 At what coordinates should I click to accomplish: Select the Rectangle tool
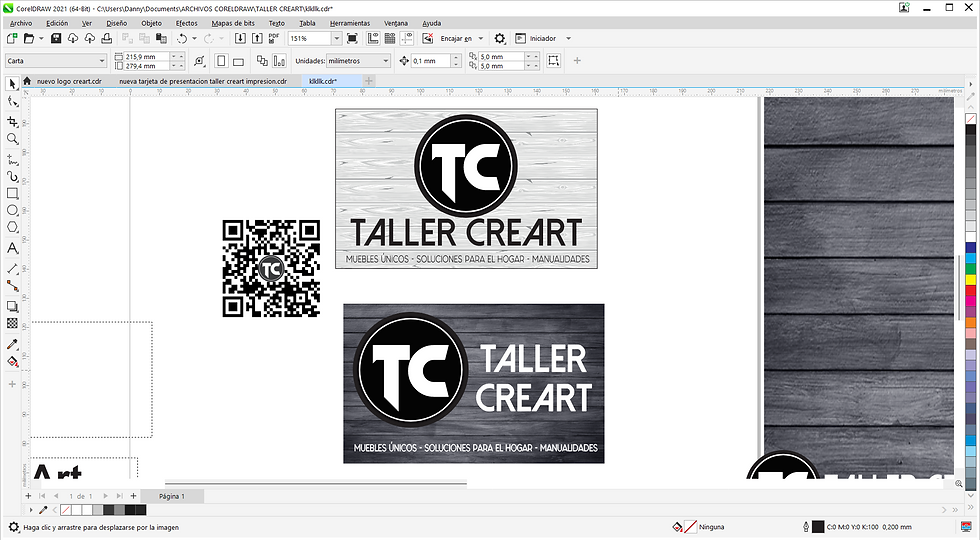tap(12, 194)
